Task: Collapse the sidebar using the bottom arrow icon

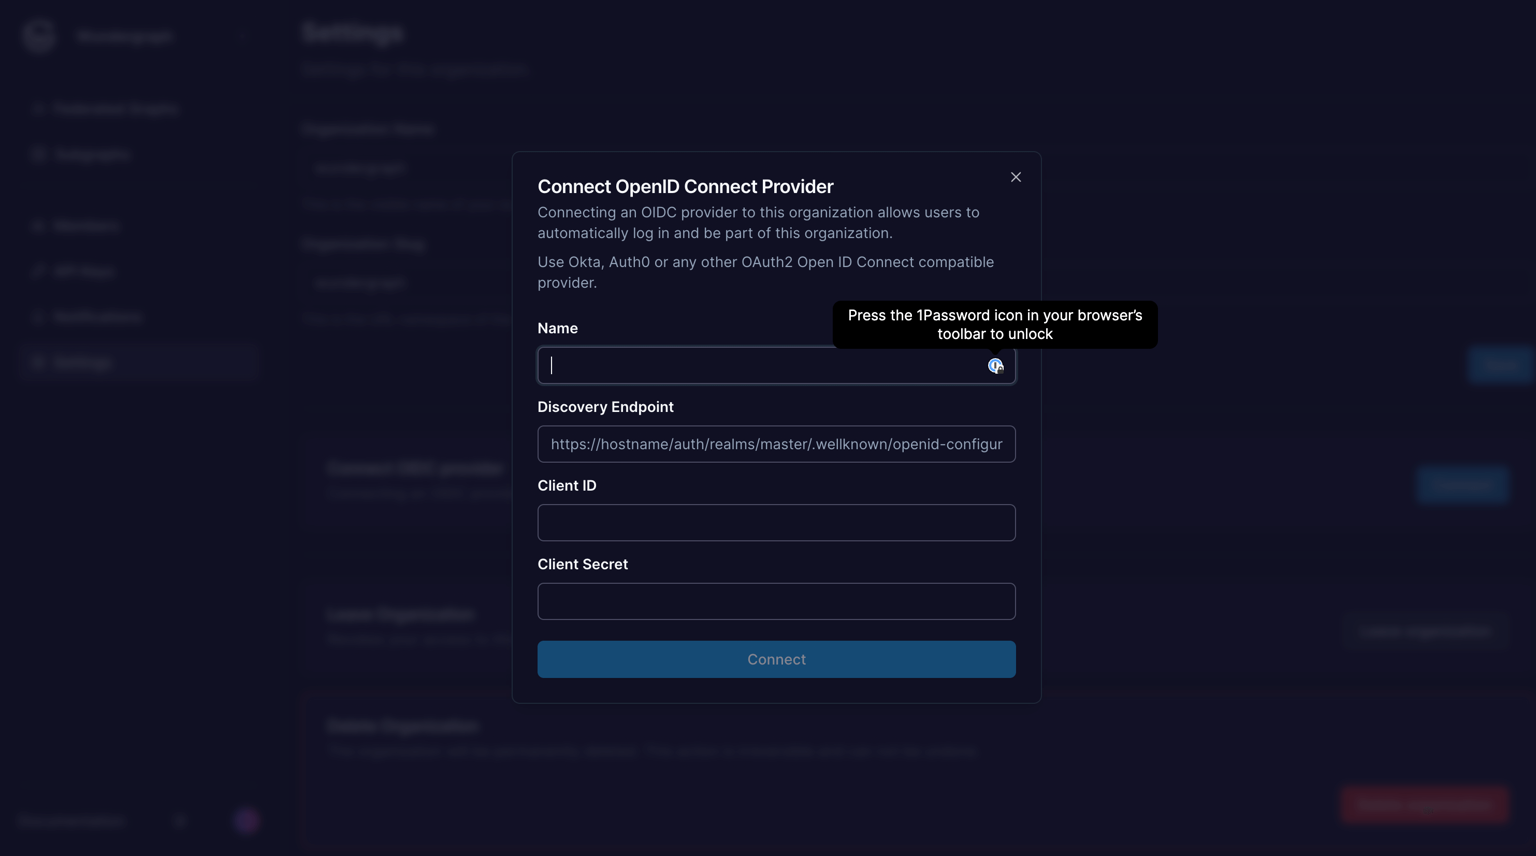Action: pyautogui.click(x=180, y=820)
